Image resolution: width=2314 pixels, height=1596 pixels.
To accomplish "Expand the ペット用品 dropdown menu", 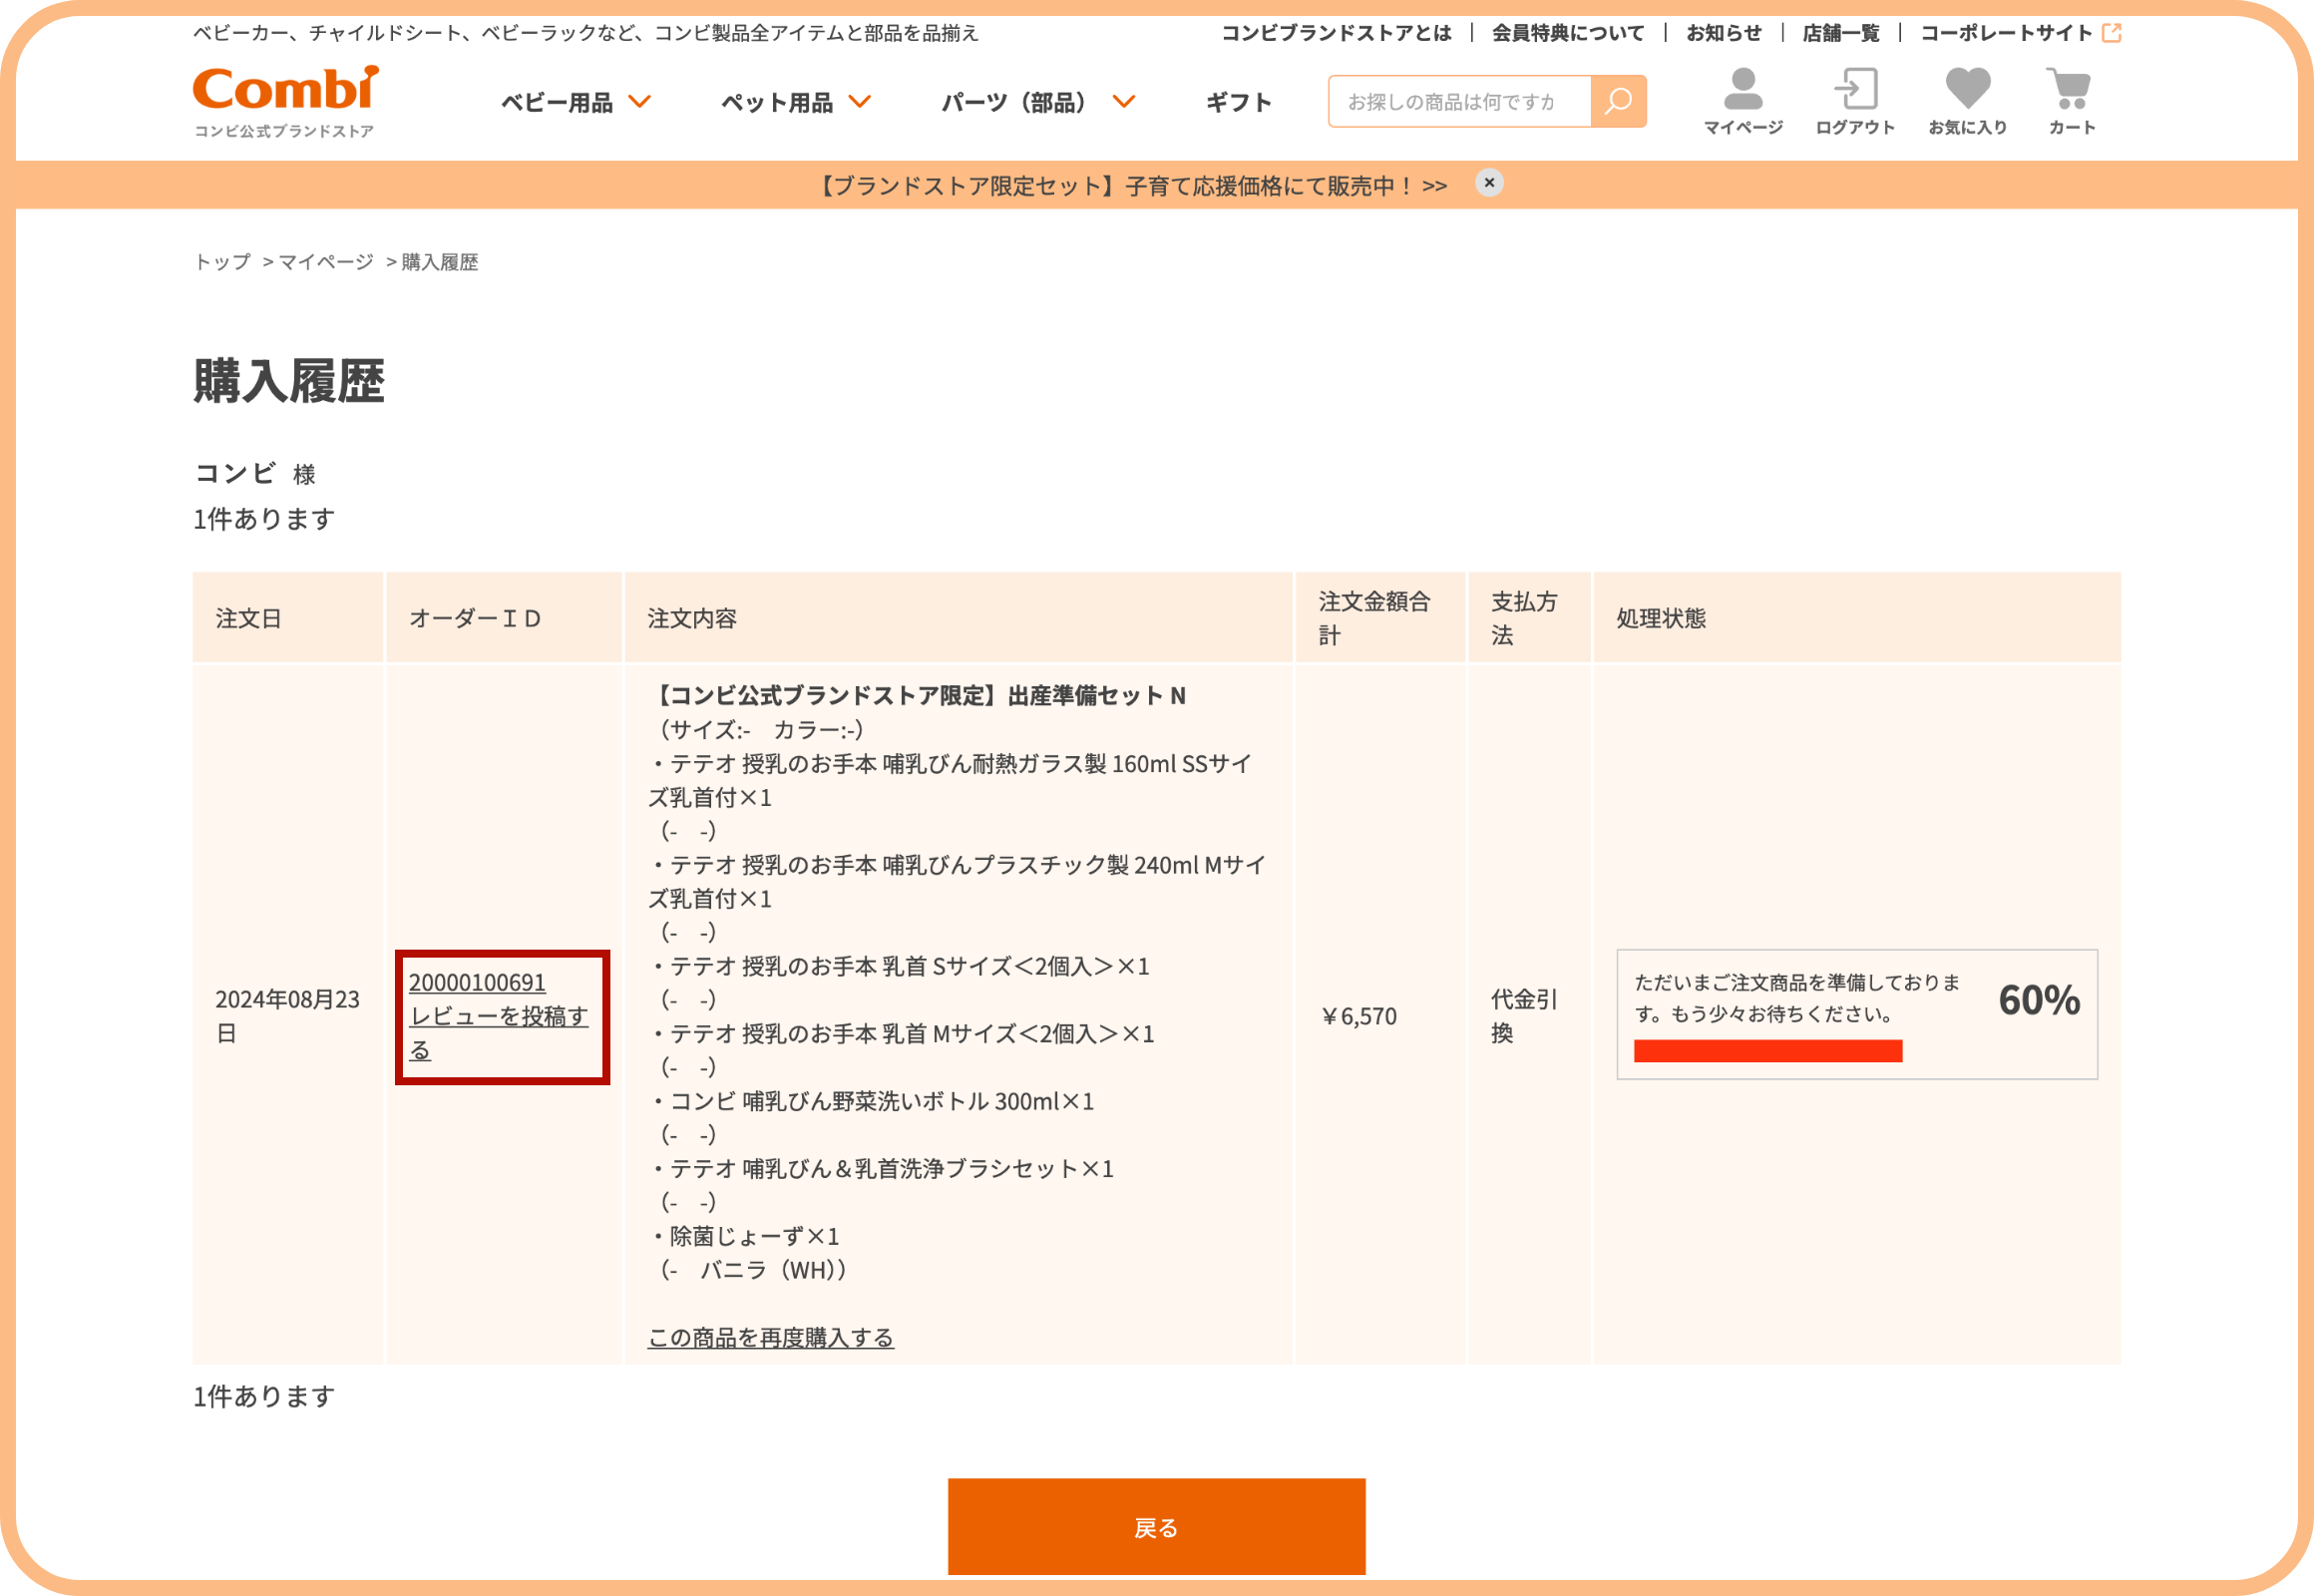I will (796, 102).
